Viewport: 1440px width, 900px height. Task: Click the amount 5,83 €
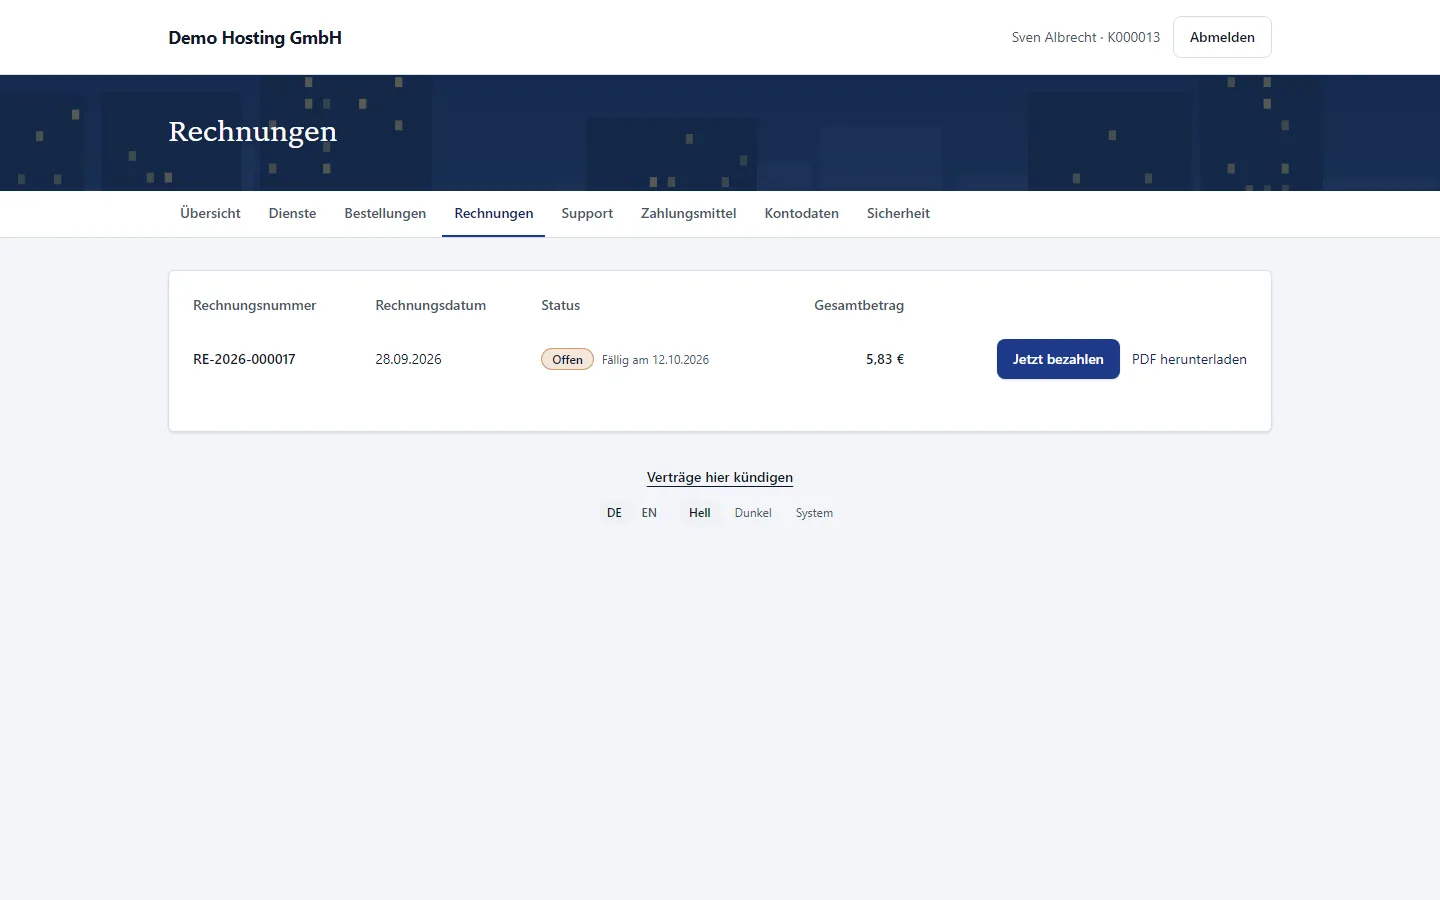click(885, 359)
